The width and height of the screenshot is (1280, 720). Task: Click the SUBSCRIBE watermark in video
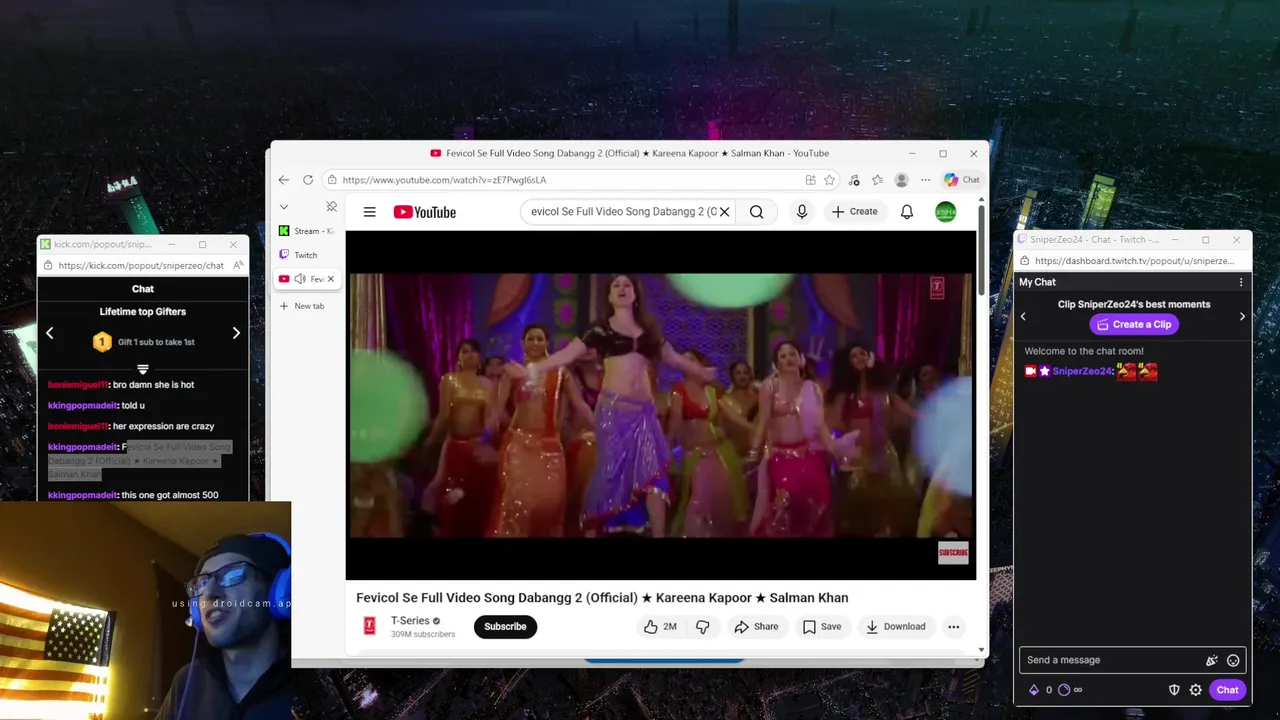[953, 553]
